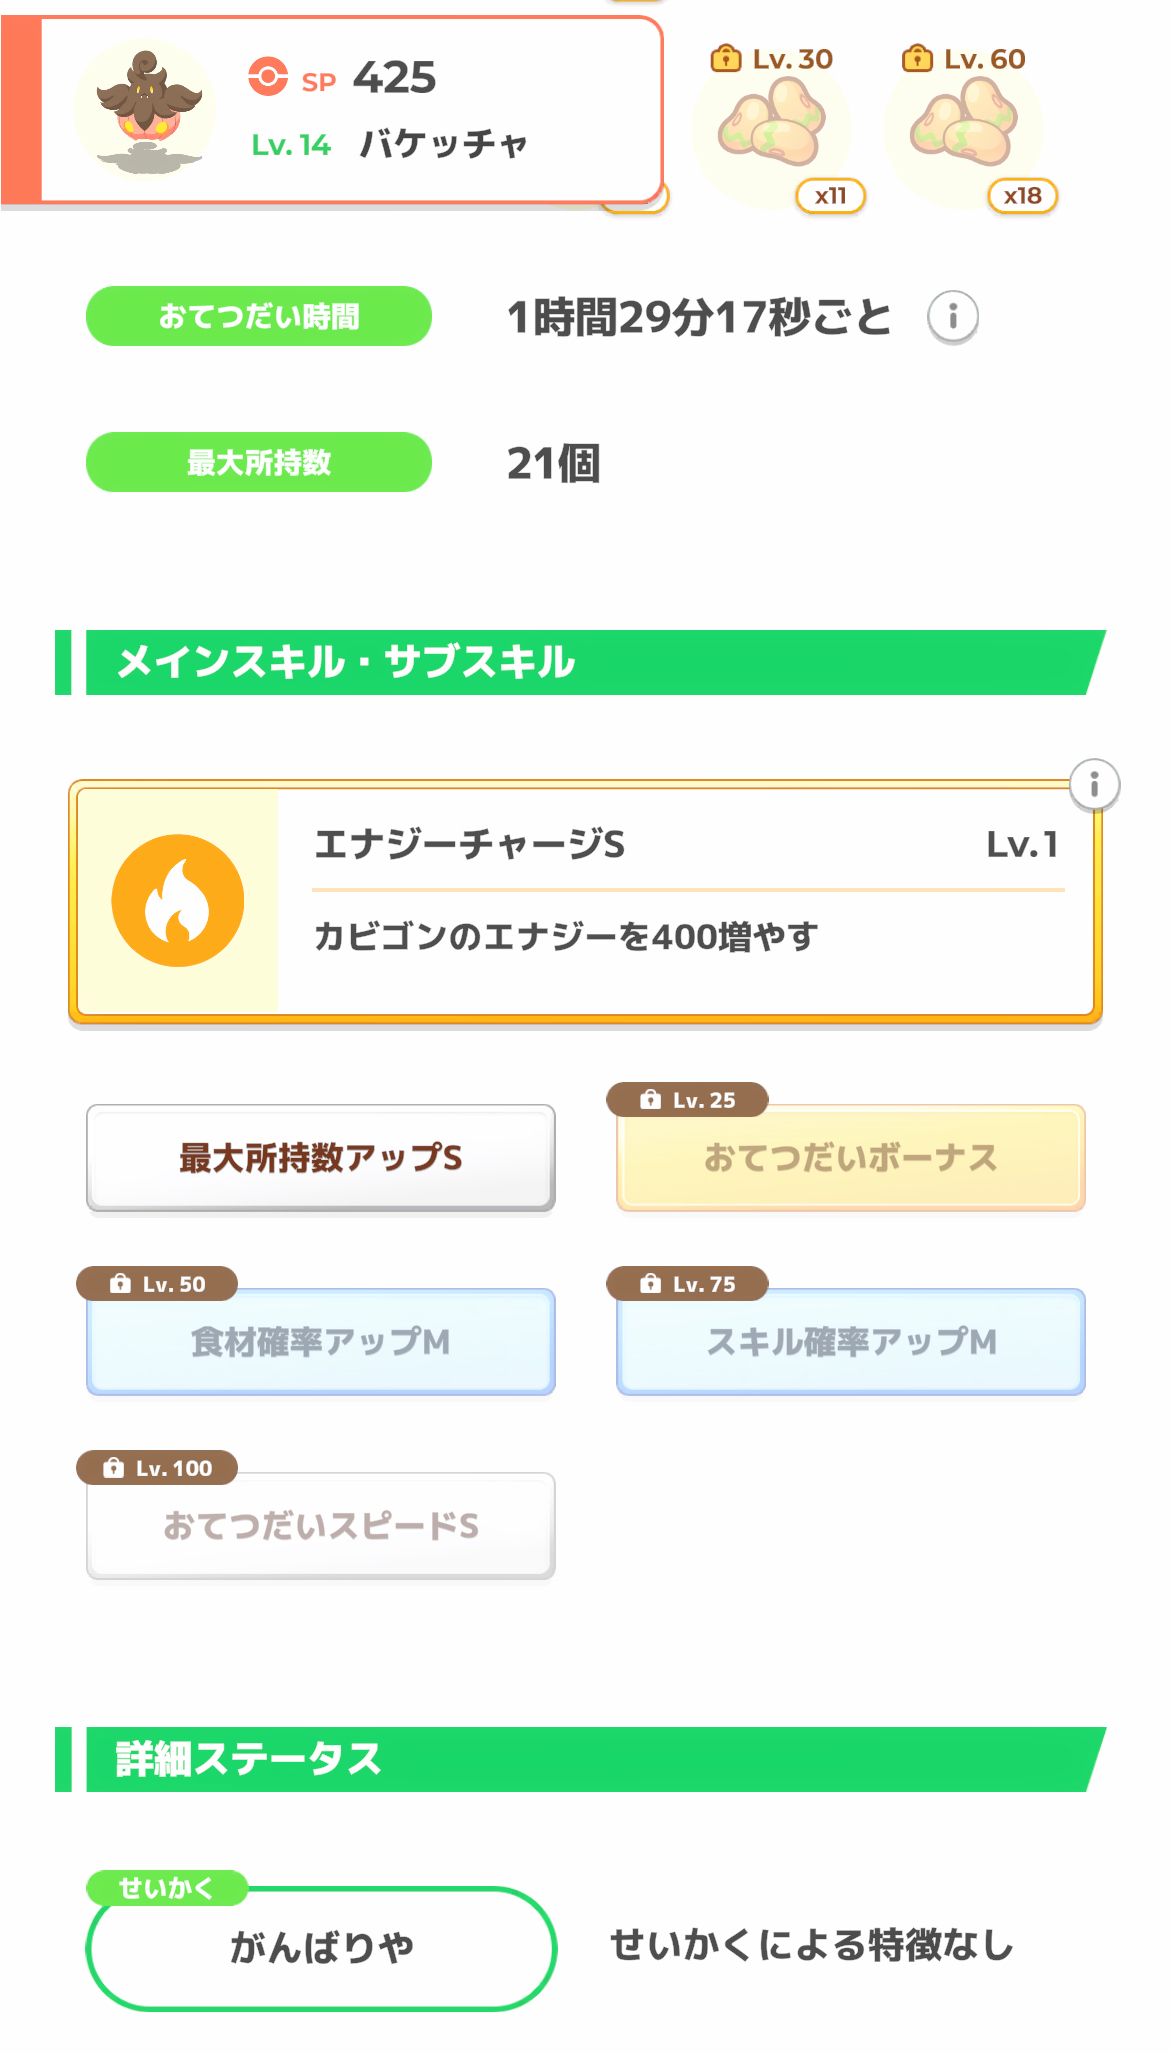Open the 最大所持数アップS sub skill
Image resolution: width=1170 pixels, height=2054 pixels.
coord(320,1158)
